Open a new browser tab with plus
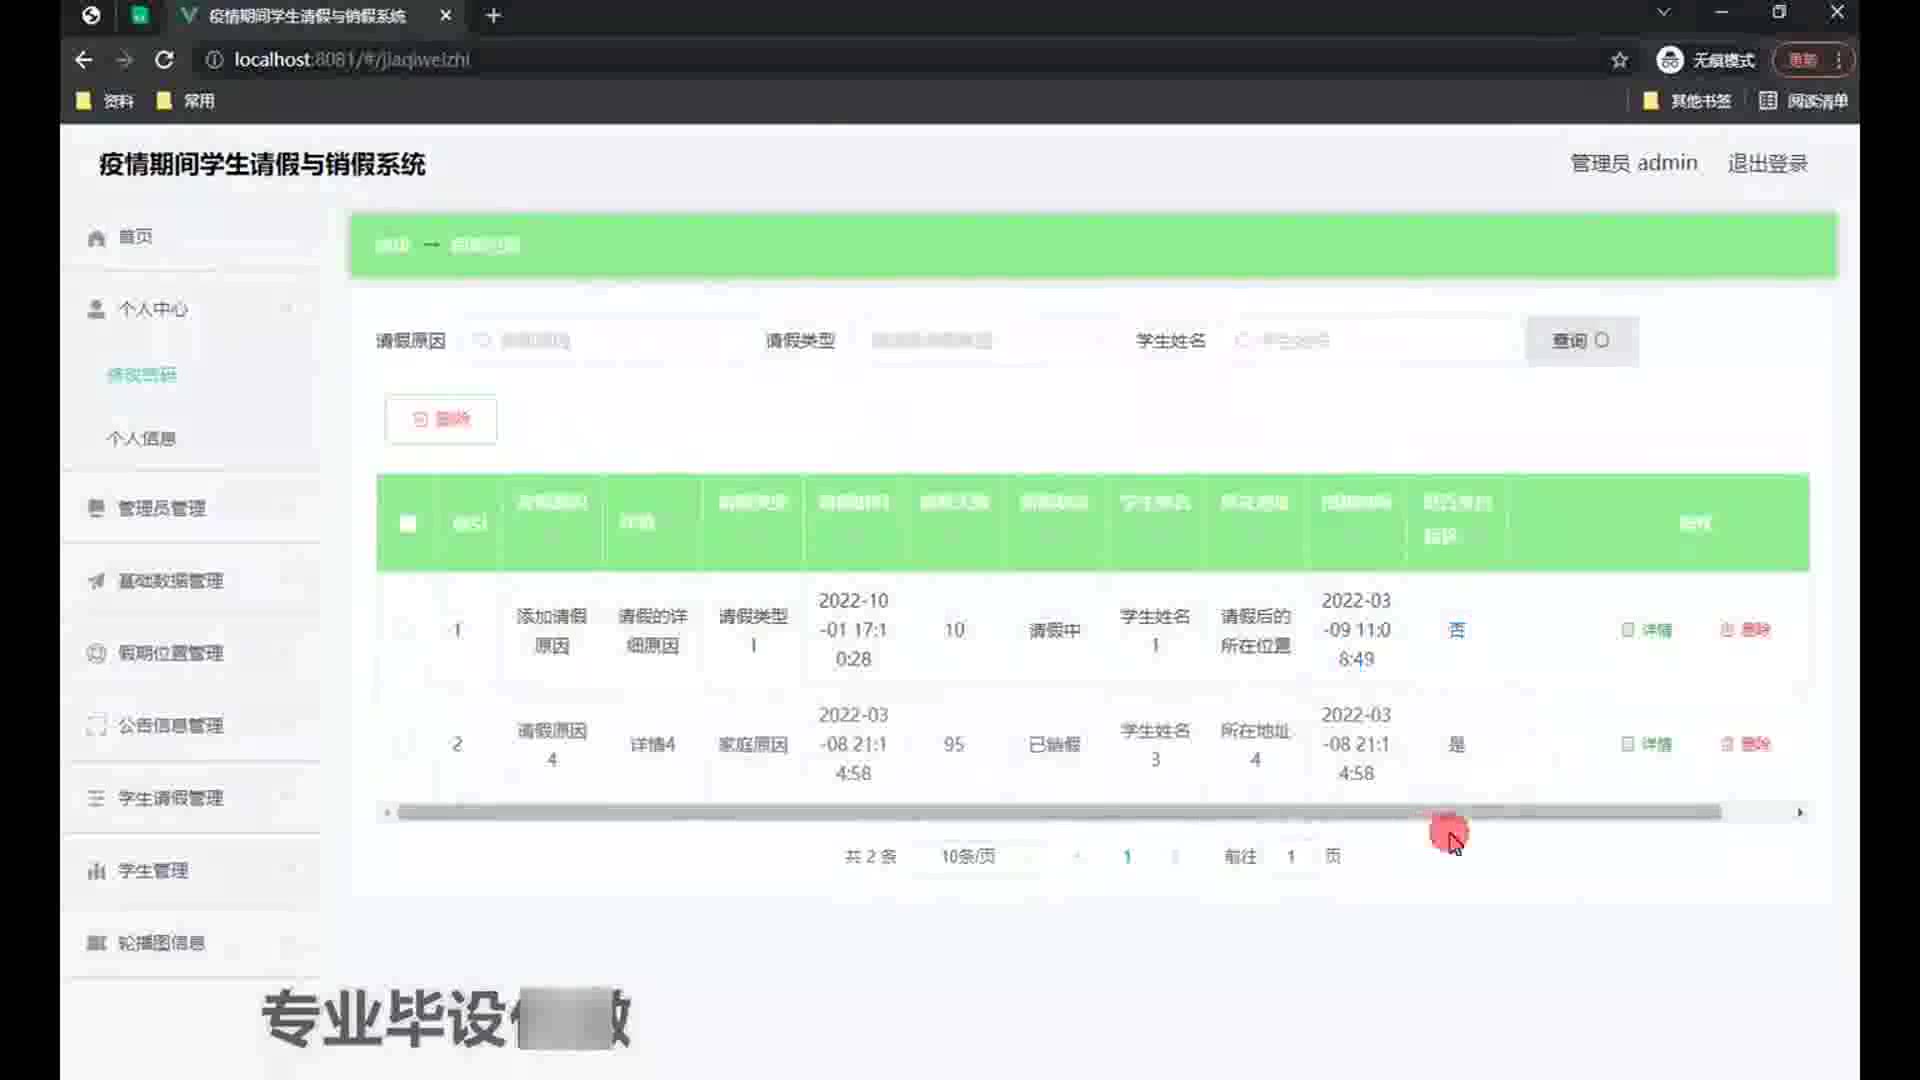 point(493,15)
